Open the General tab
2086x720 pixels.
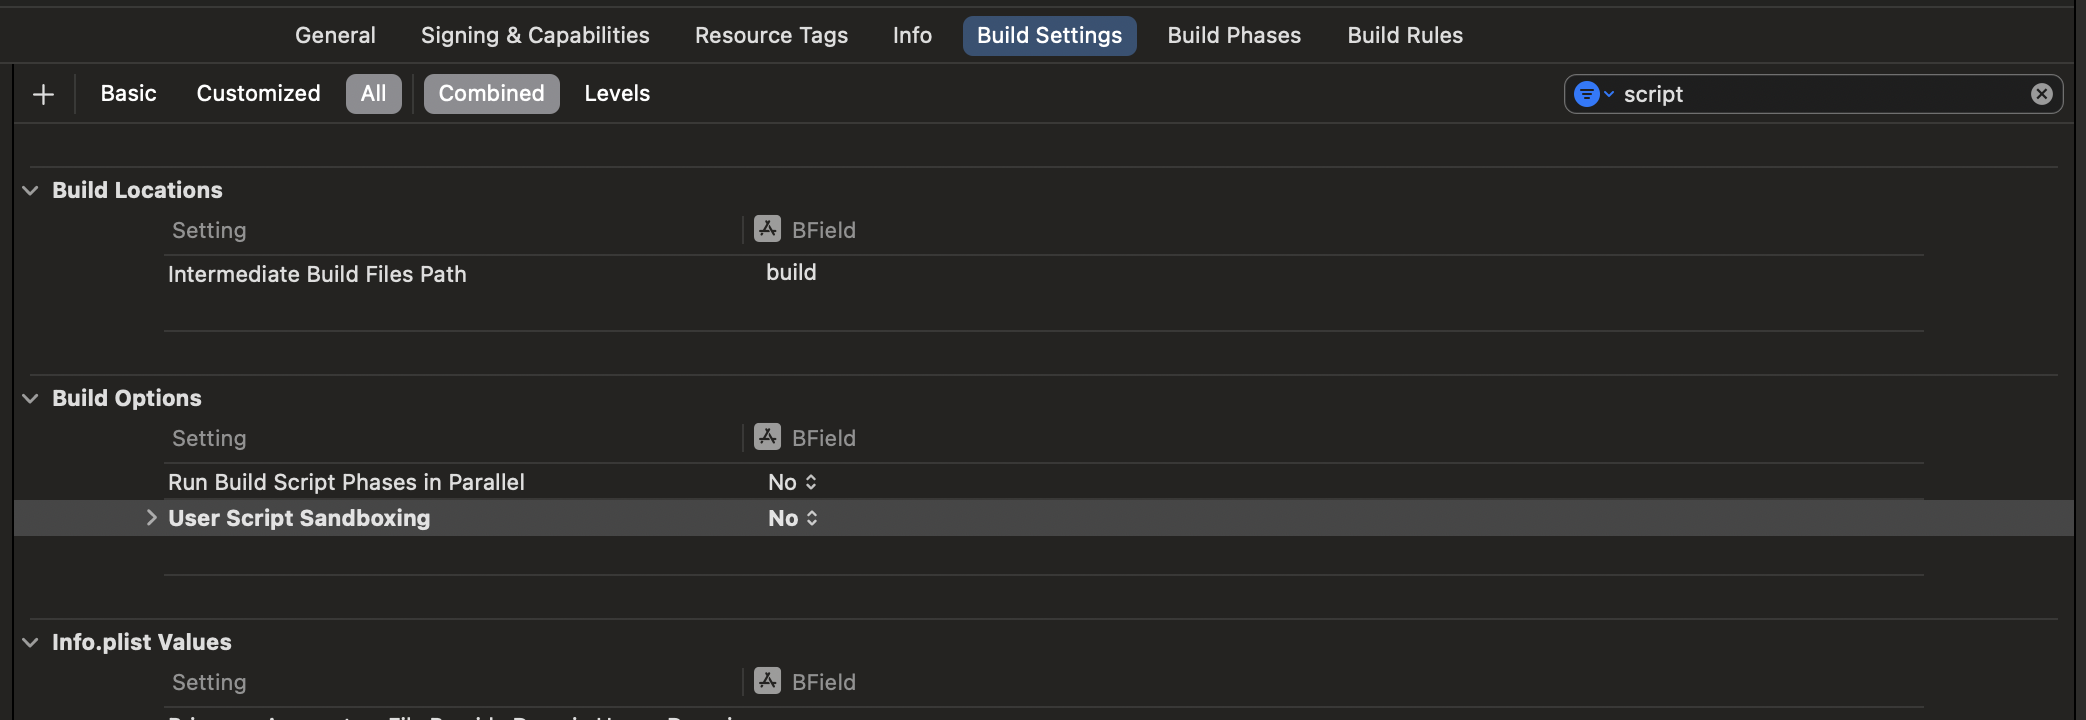click(x=335, y=35)
